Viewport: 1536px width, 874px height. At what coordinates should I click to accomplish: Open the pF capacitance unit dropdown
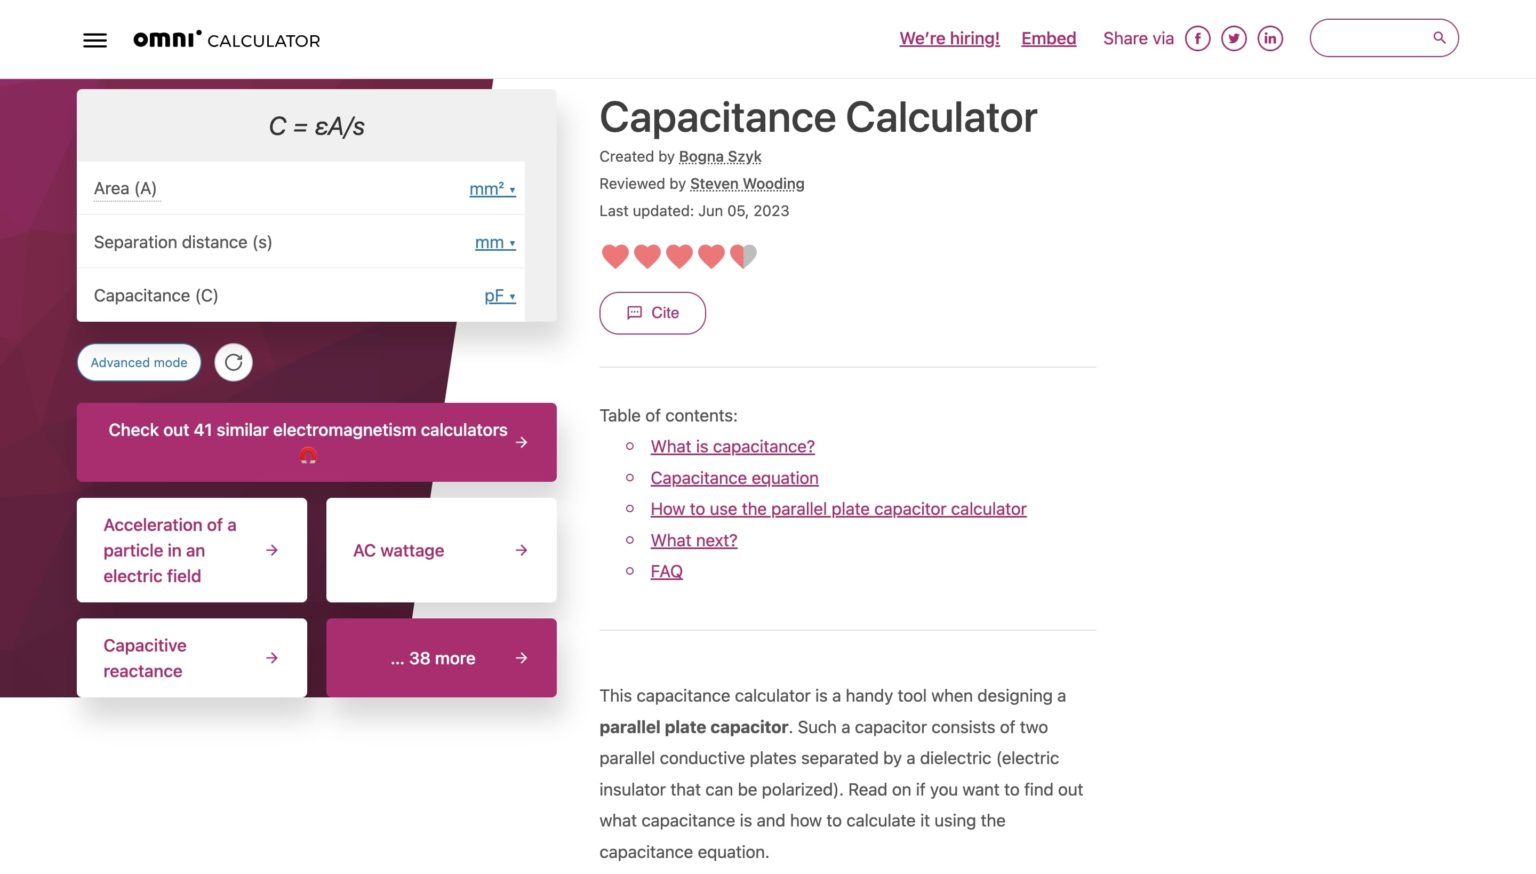[498, 295]
